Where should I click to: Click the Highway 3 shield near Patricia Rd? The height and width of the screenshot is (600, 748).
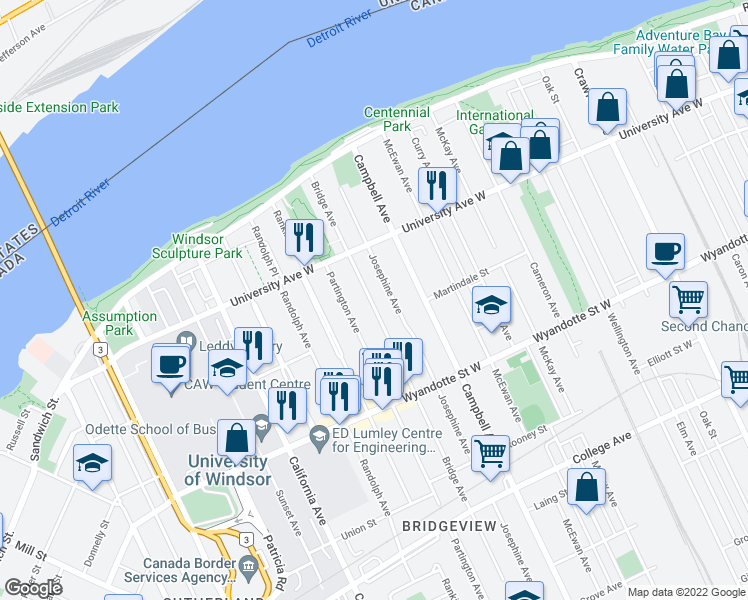pos(246,539)
